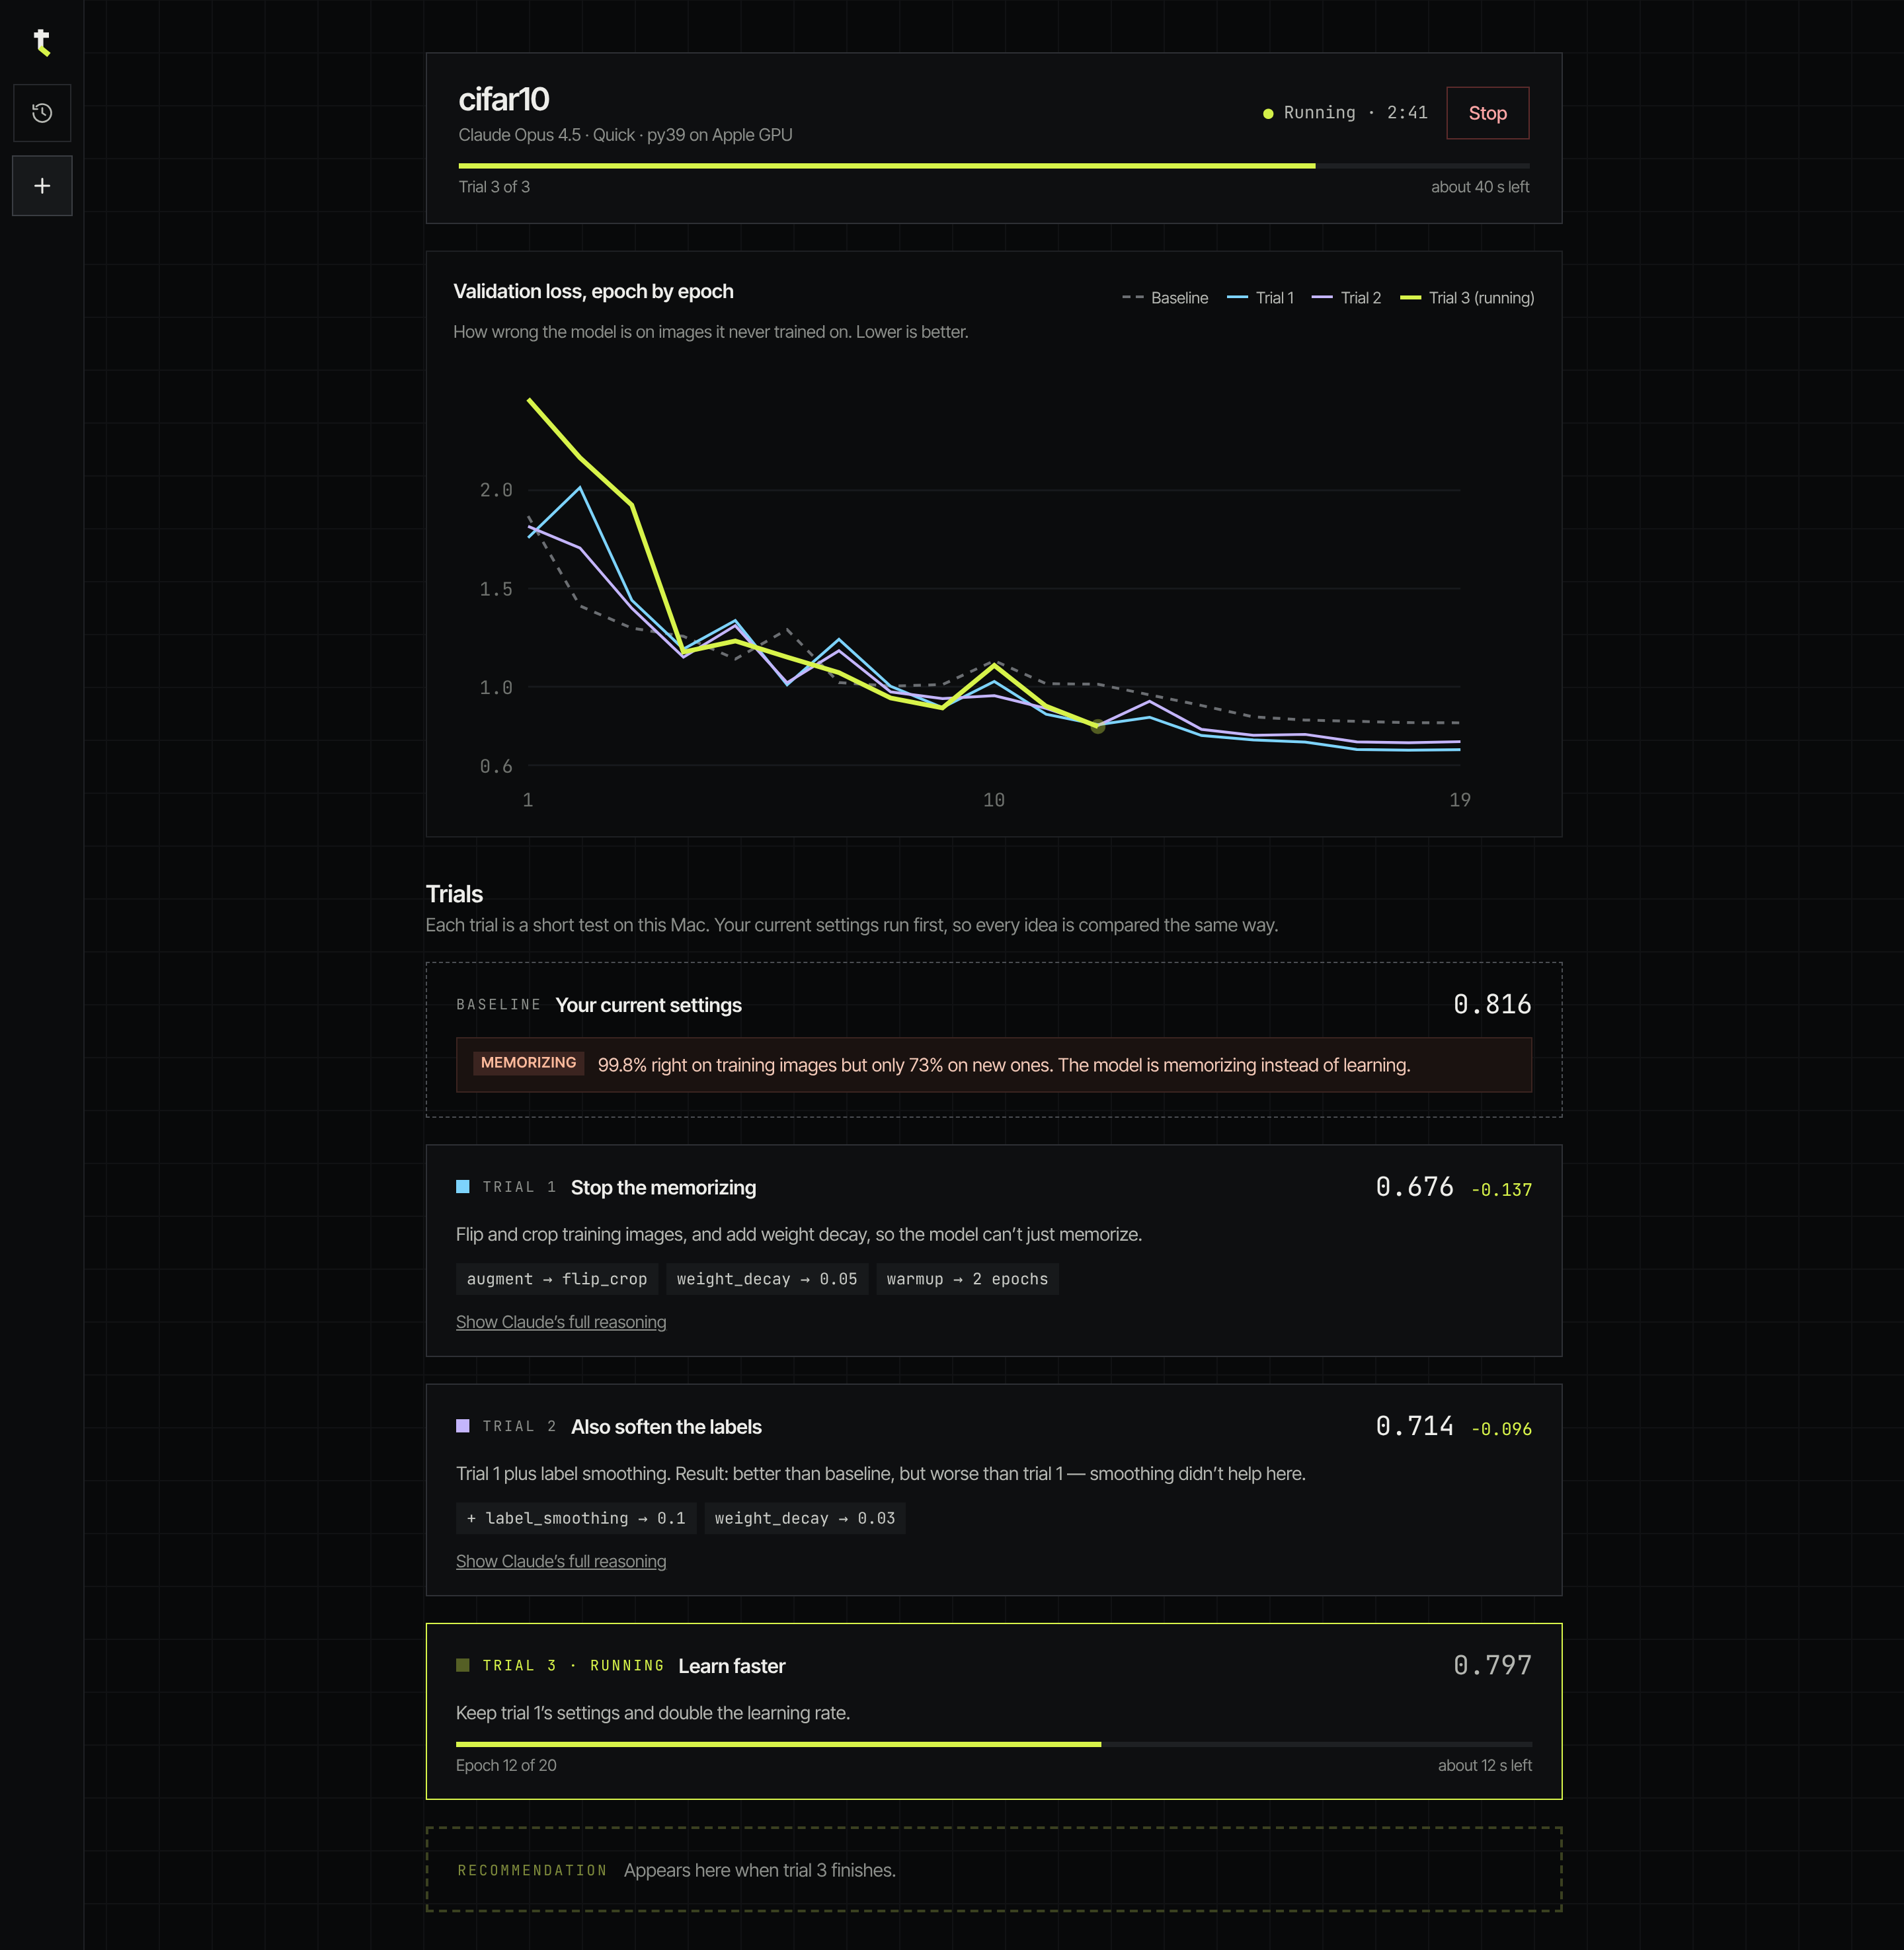Open run history from clock icon
This screenshot has width=1904, height=1950.
tap(42, 113)
